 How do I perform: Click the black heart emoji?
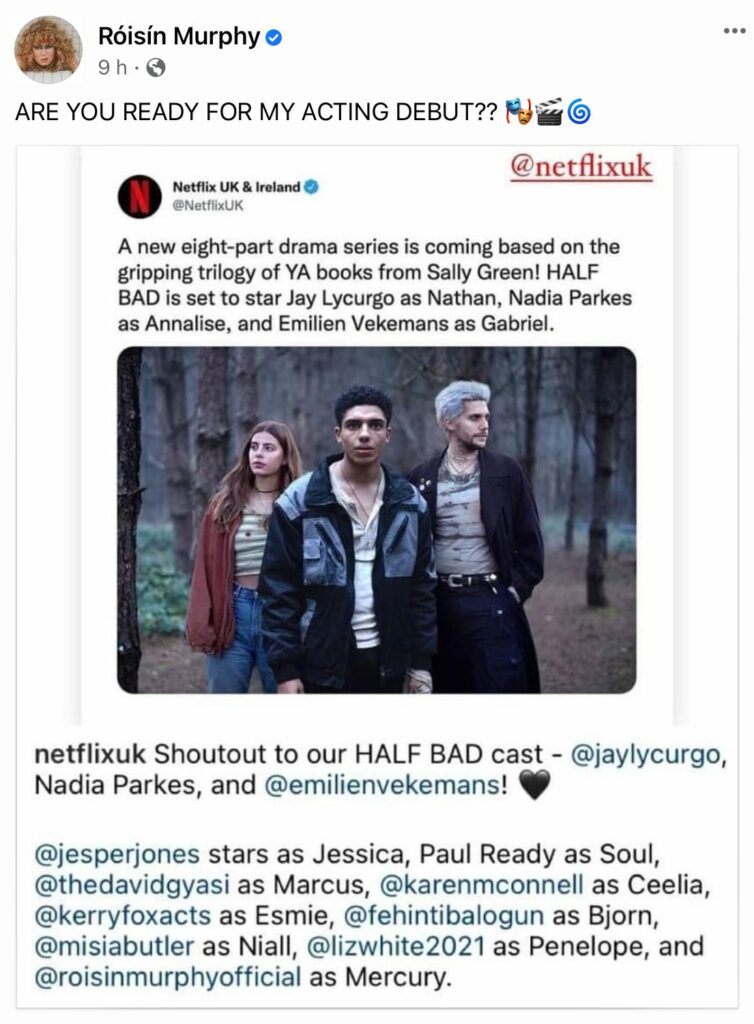click(534, 785)
